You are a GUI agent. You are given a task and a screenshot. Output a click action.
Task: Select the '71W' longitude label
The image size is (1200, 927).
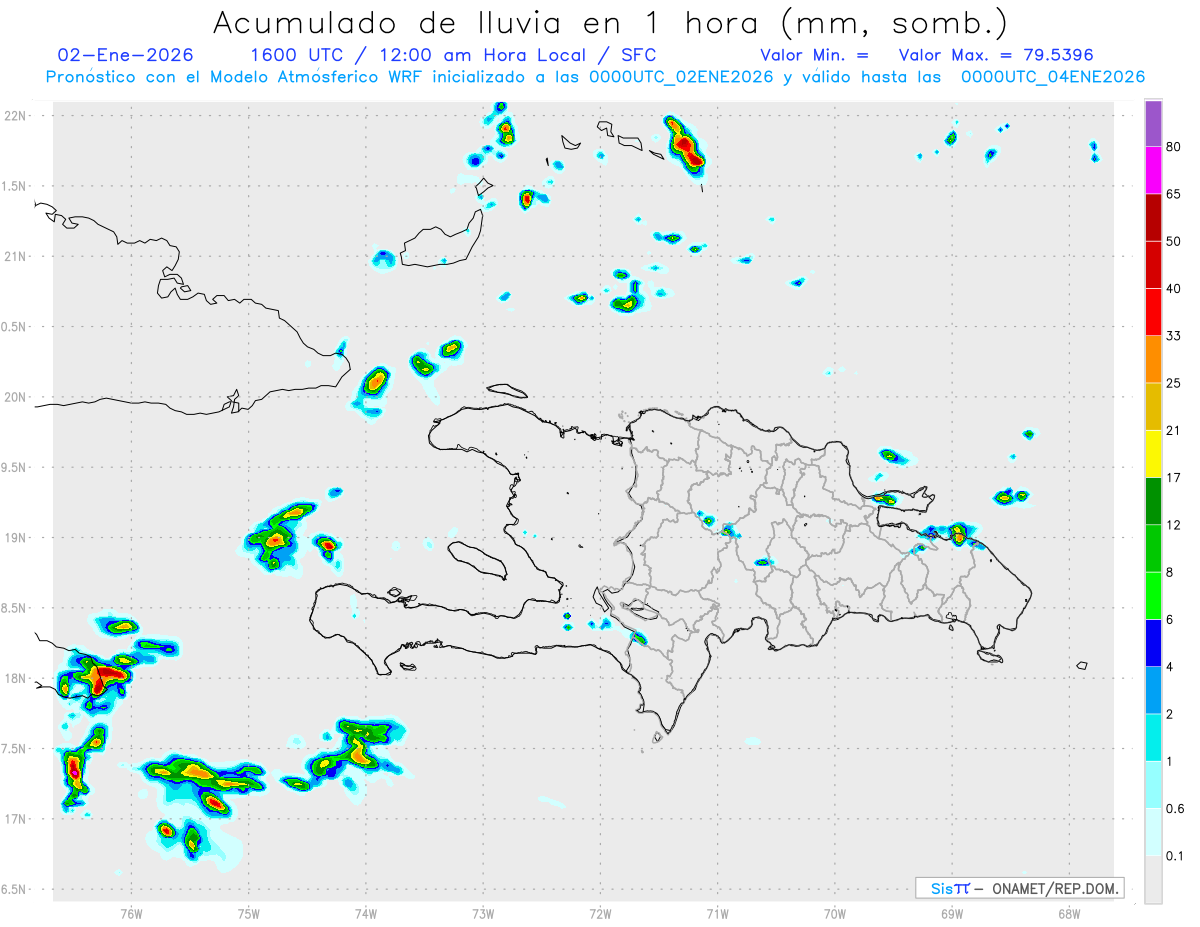717,913
